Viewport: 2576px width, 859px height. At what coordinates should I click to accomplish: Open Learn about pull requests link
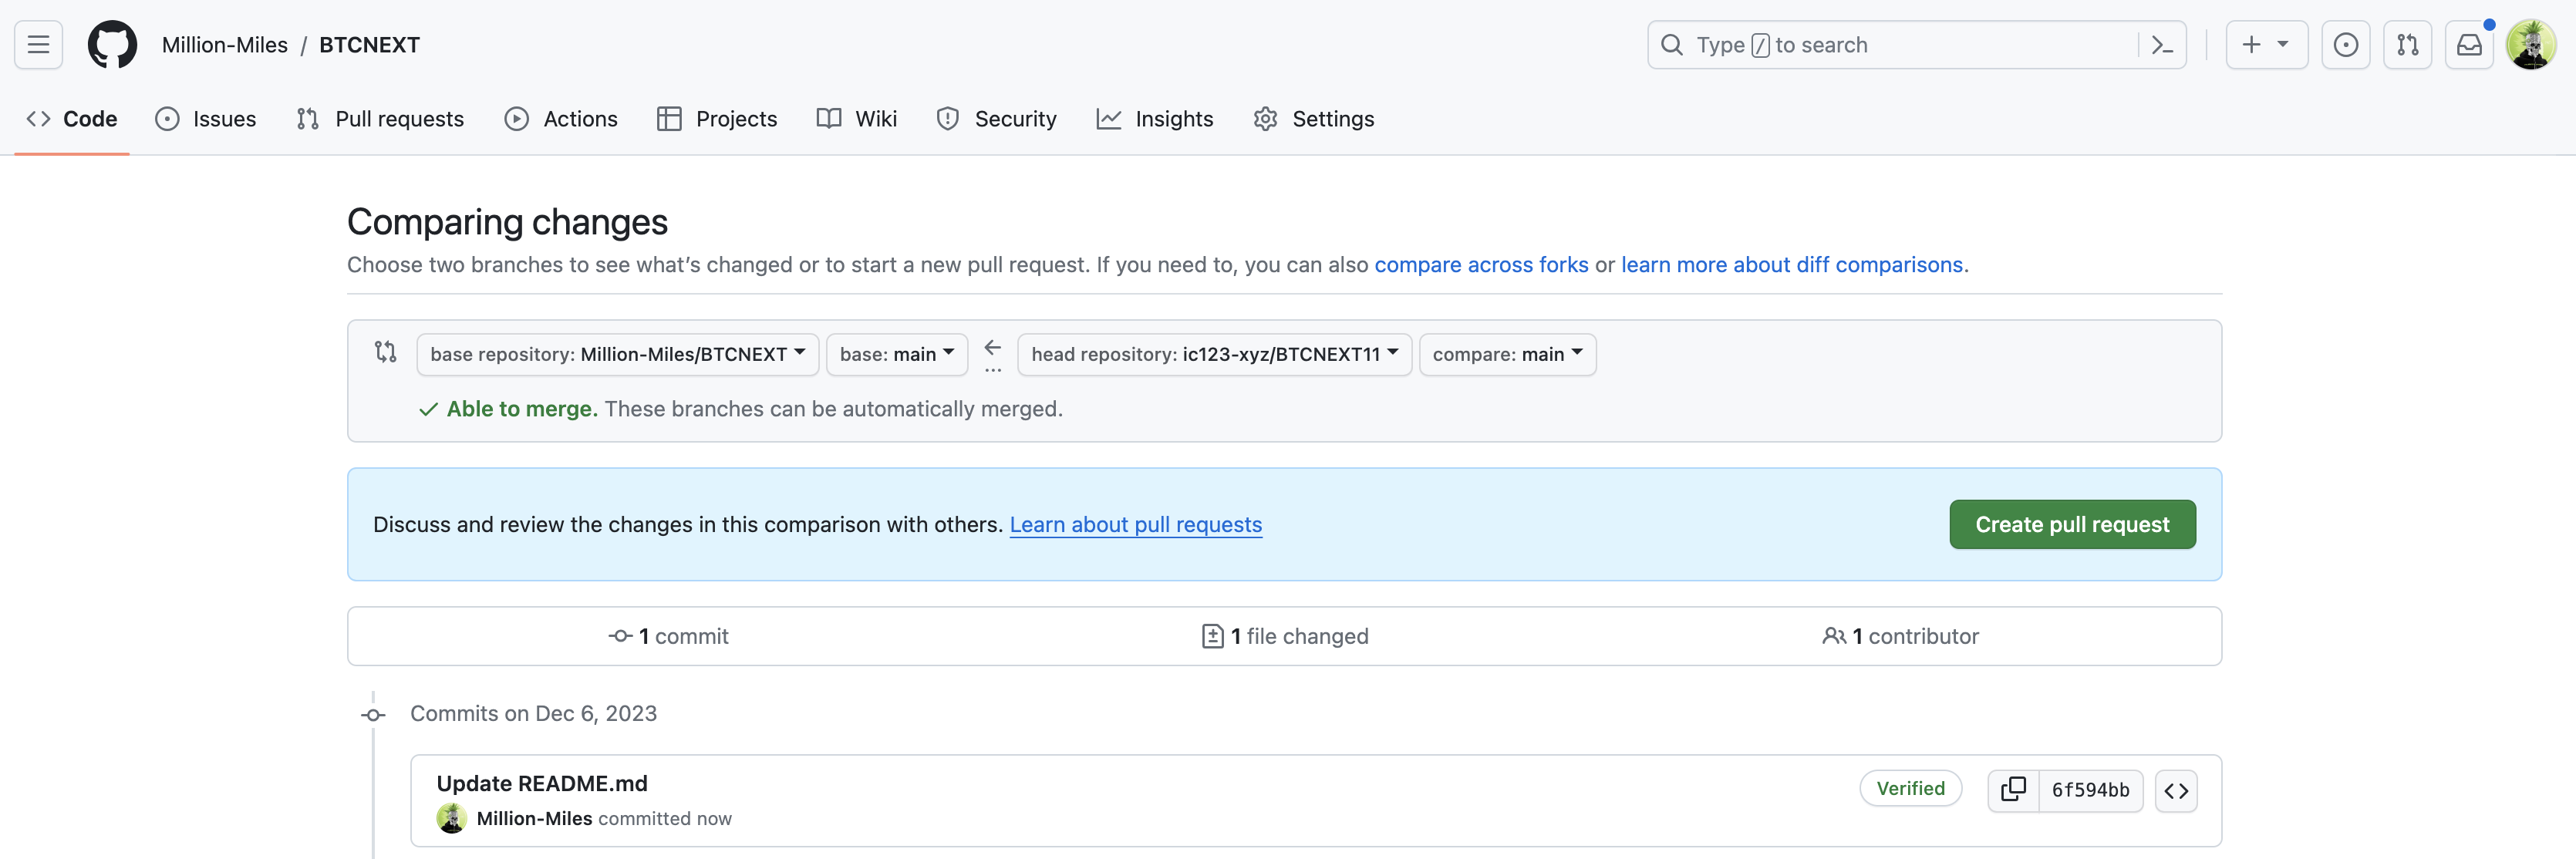[1136, 525]
